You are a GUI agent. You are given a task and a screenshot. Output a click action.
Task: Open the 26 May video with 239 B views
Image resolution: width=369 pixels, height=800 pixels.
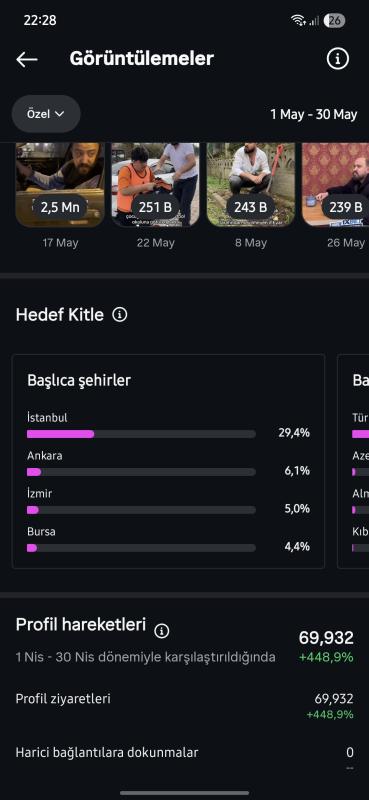point(335,185)
